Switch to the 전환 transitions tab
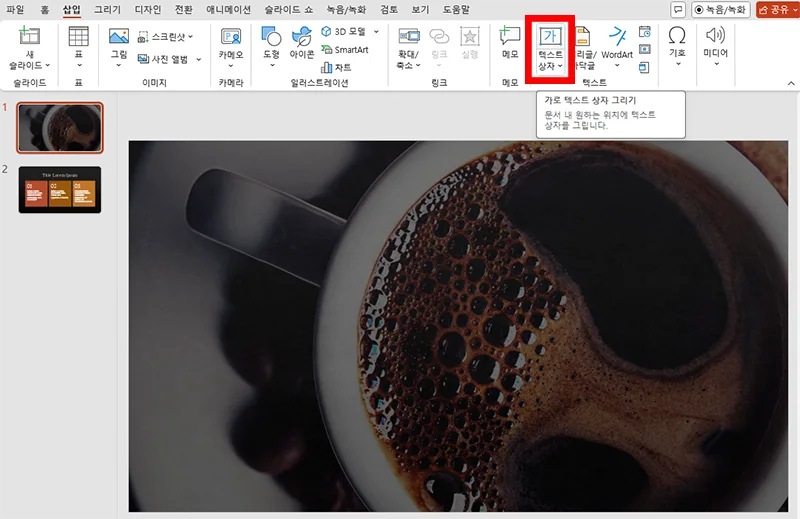Screen dimensions: 800x519 click(x=184, y=10)
